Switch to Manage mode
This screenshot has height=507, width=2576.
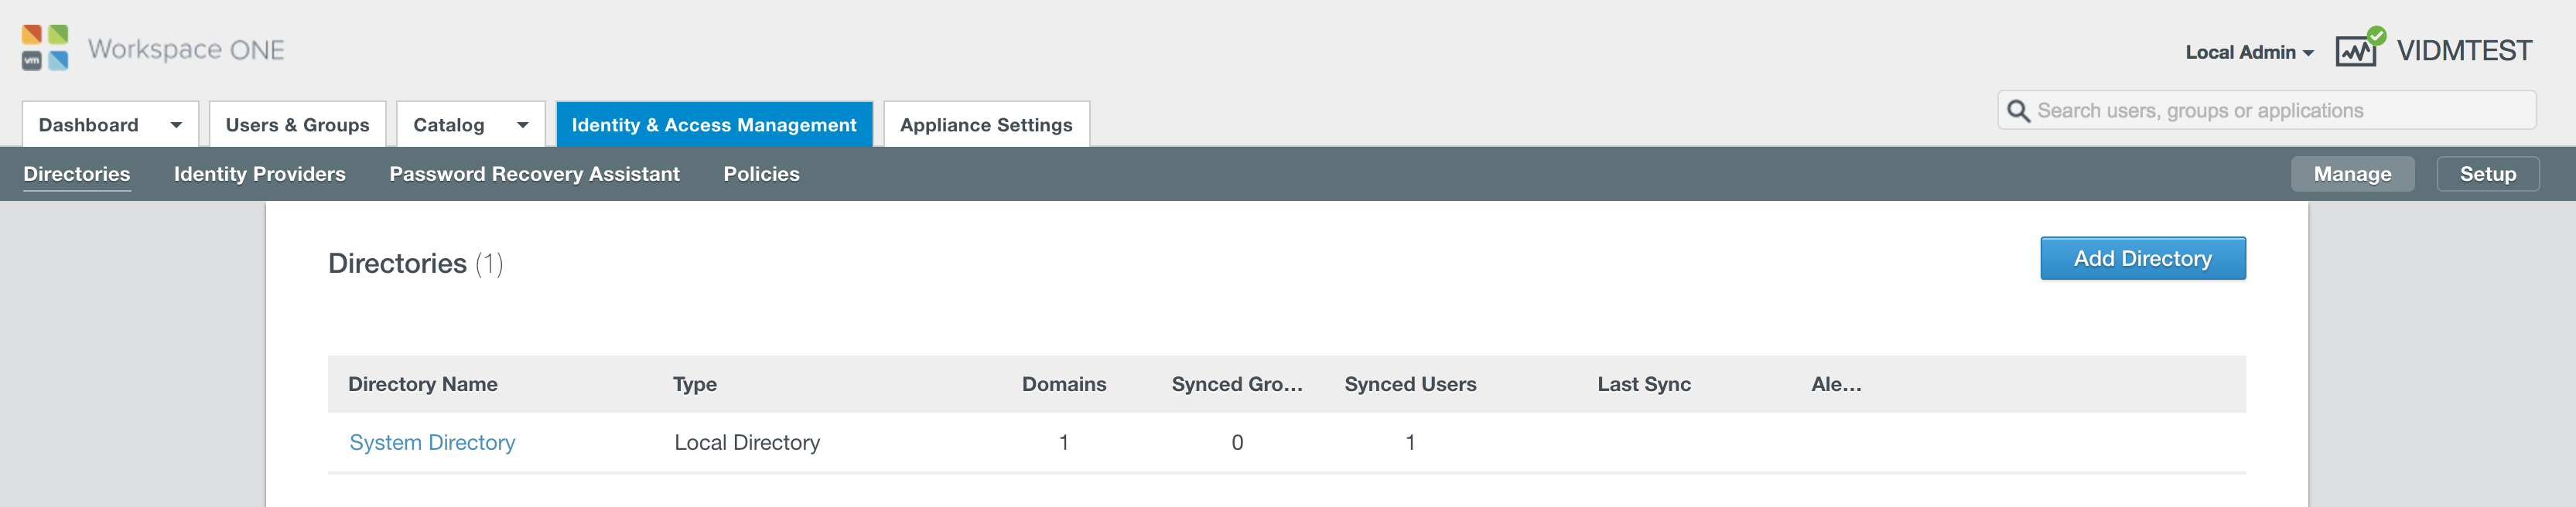pyautogui.click(x=2351, y=174)
